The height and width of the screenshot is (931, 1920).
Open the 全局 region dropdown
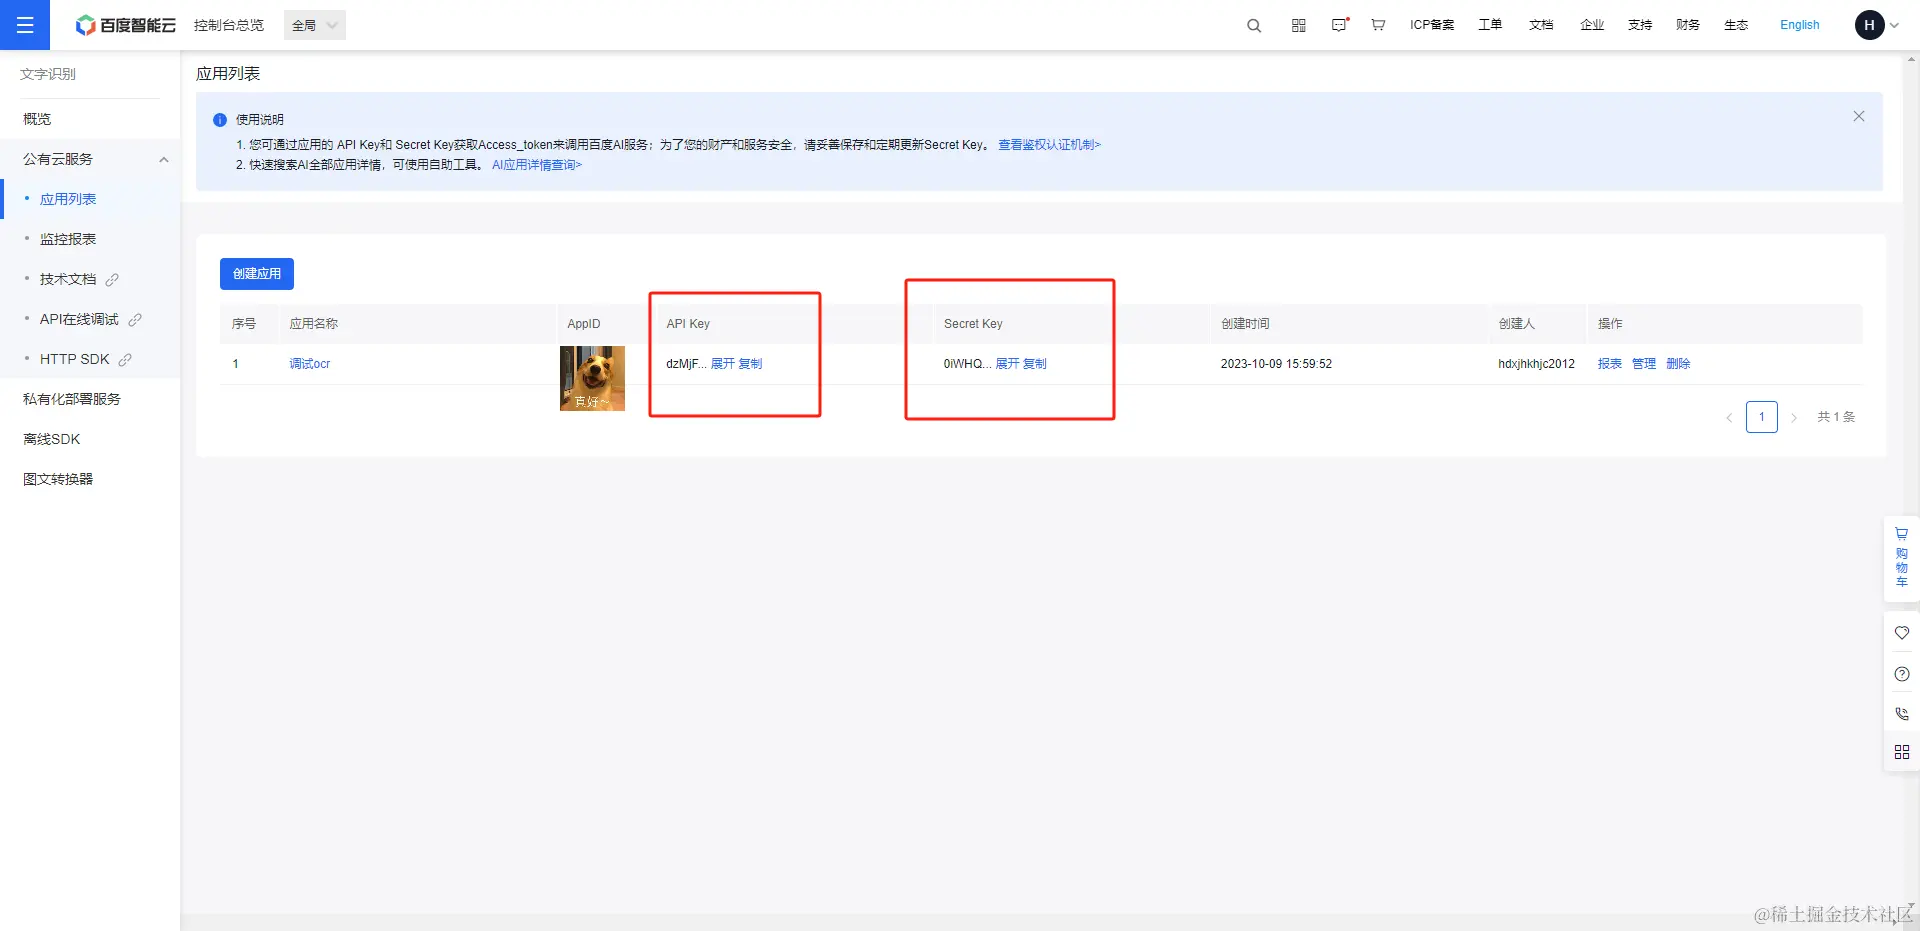pyautogui.click(x=315, y=25)
